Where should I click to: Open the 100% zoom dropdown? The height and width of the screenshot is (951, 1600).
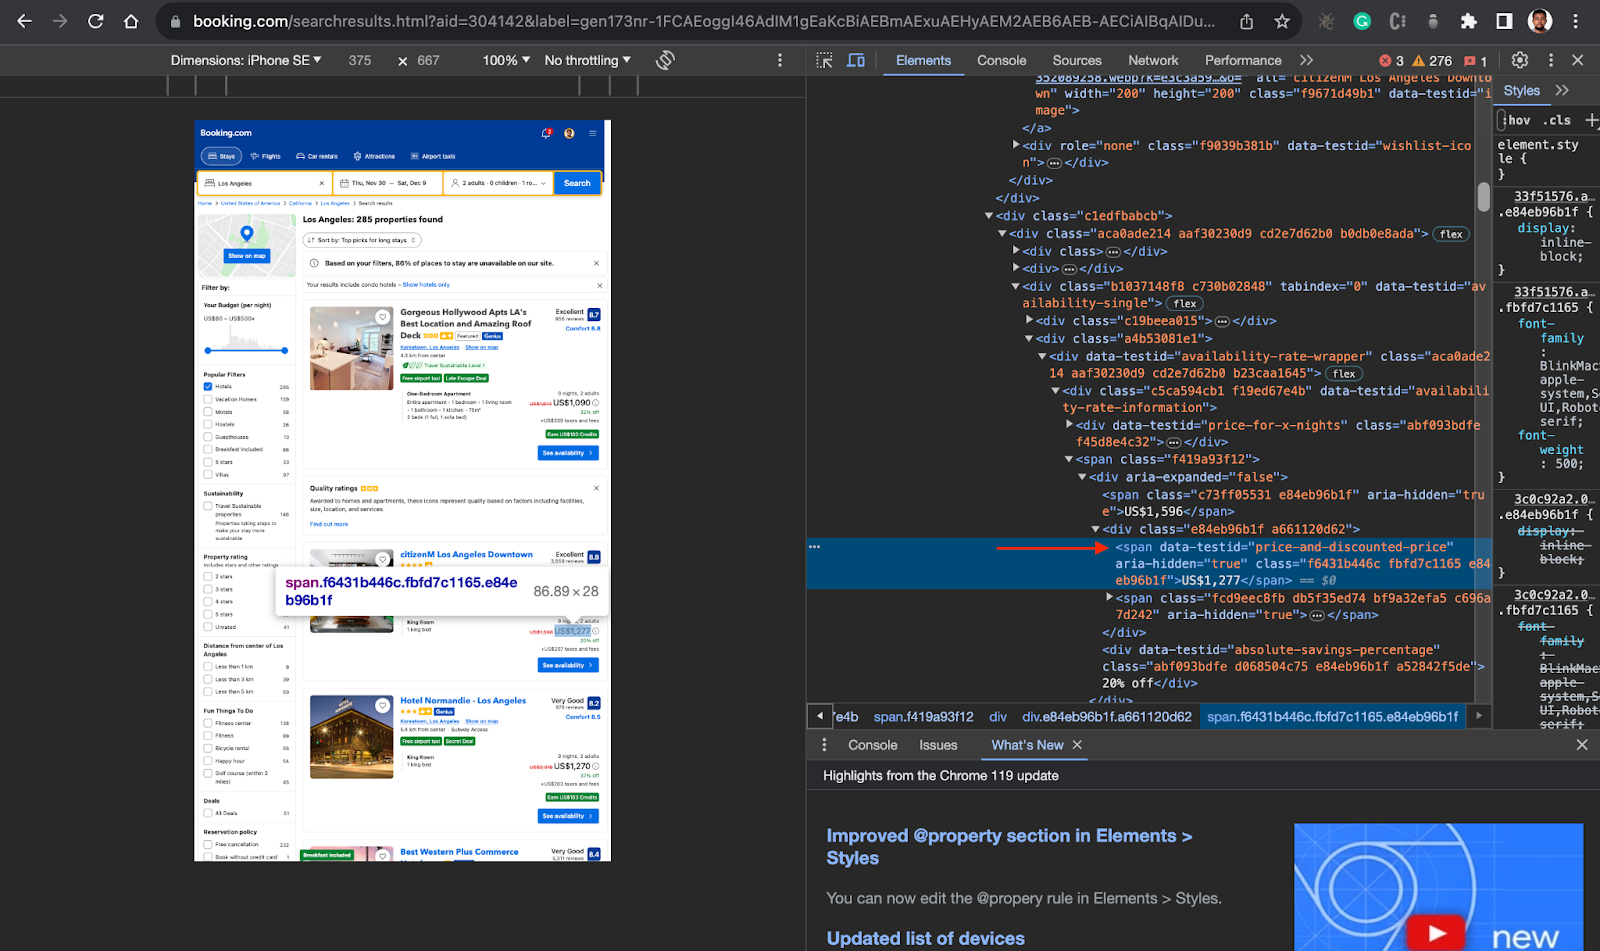(506, 60)
